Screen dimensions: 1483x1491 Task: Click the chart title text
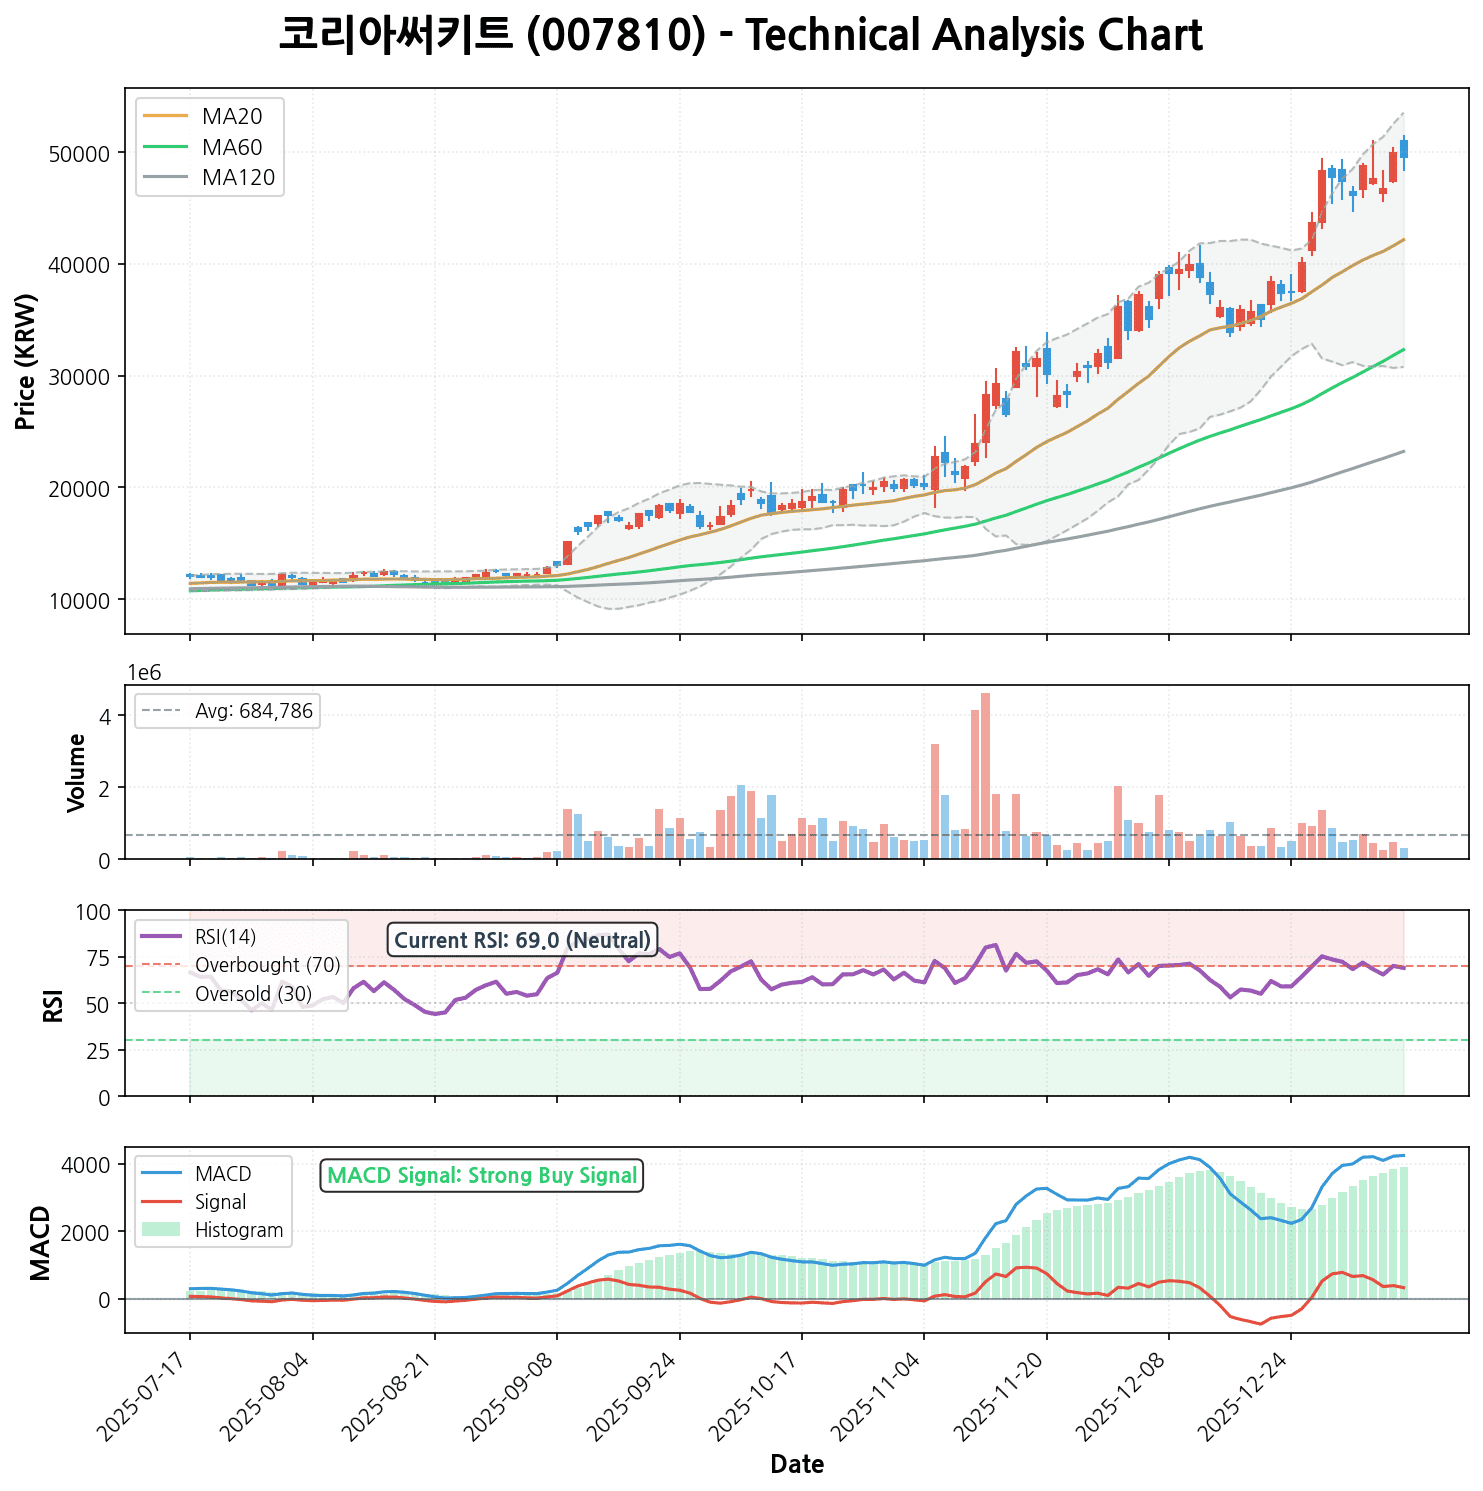click(x=740, y=36)
